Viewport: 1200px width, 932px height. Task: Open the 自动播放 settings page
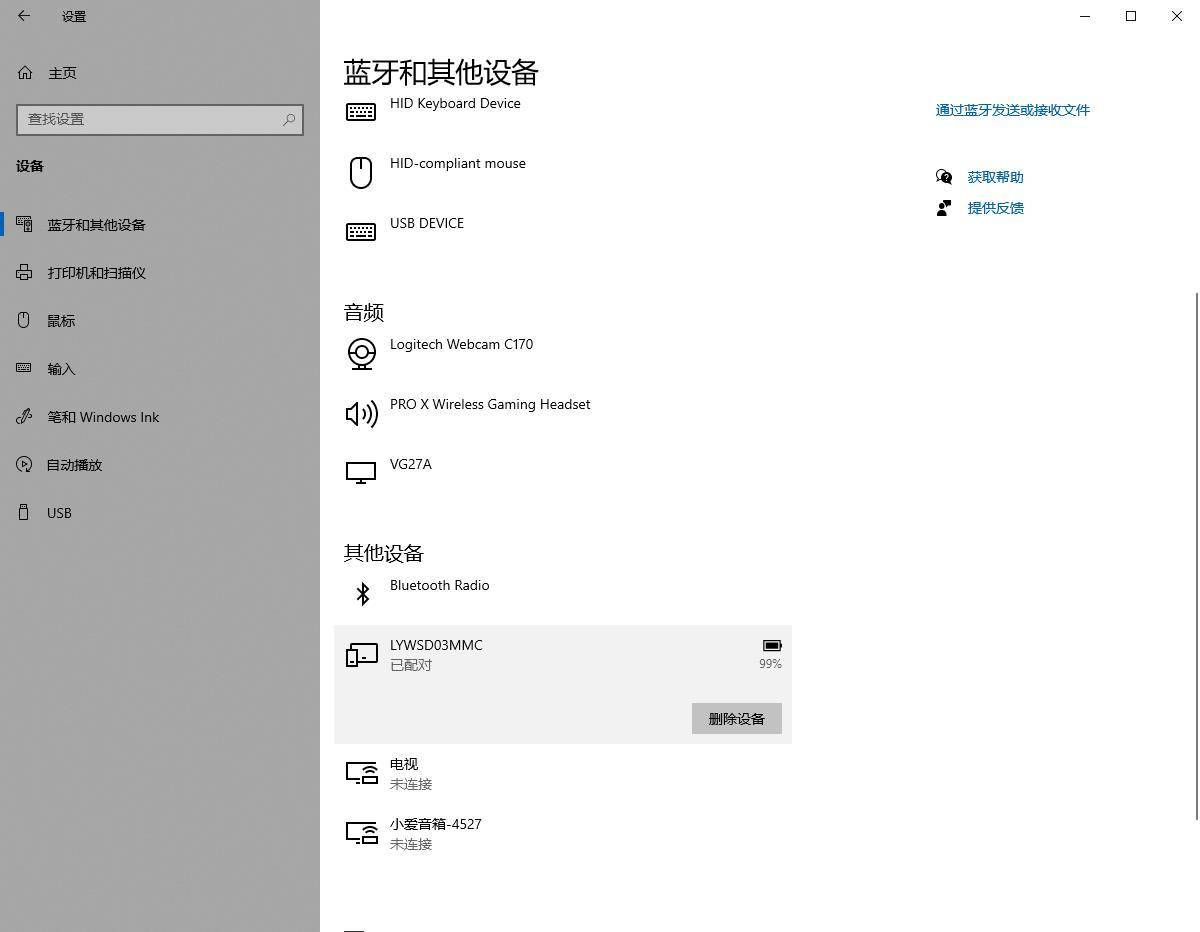[75, 464]
